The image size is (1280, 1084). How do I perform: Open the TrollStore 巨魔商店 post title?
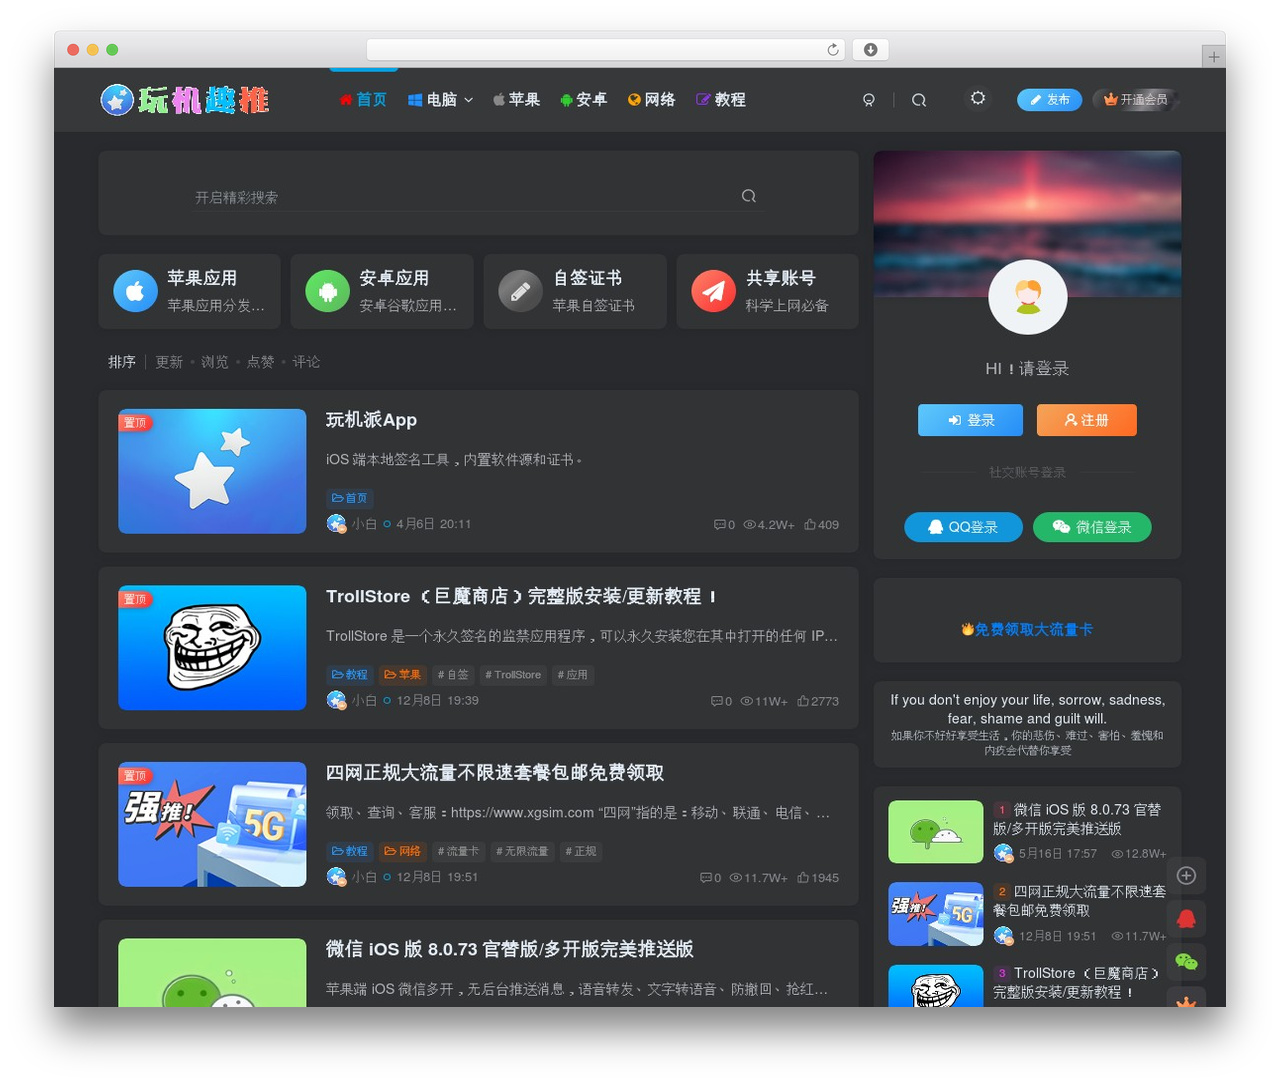click(521, 596)
